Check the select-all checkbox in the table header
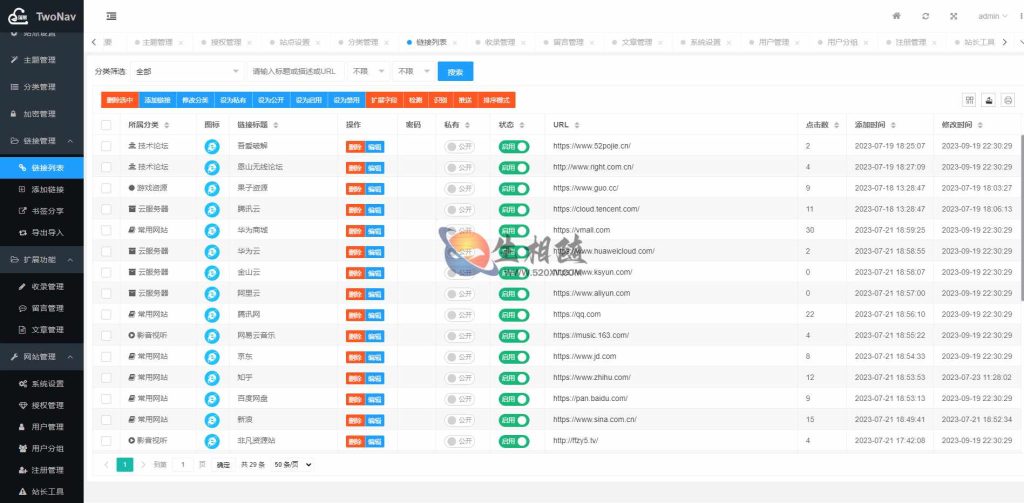Viewport: 1024px width, 503px height. 106,125
